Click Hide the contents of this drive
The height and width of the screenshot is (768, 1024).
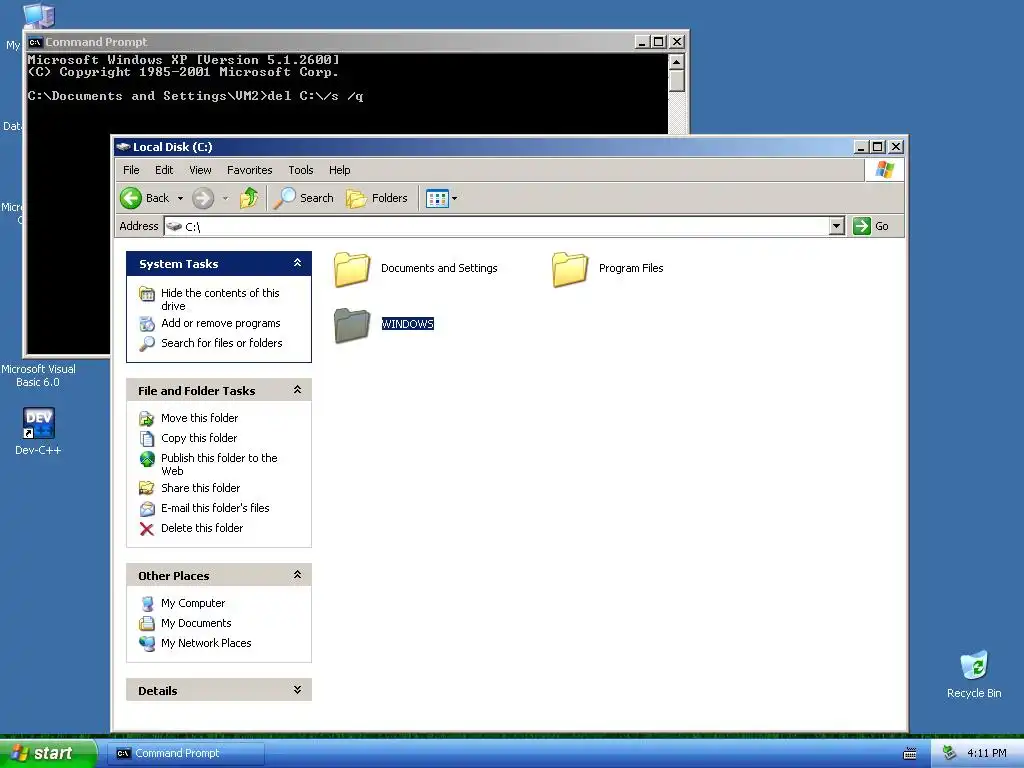pyautogui.click(x=220, y=299)
